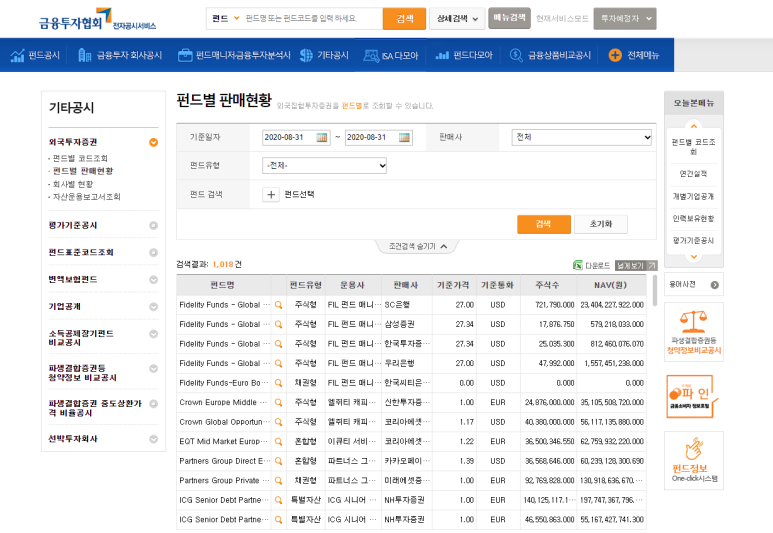Click the 펀드공시 chart icon
The height and width of the screenshot is (533, 773).
click(x=17, y=55)
